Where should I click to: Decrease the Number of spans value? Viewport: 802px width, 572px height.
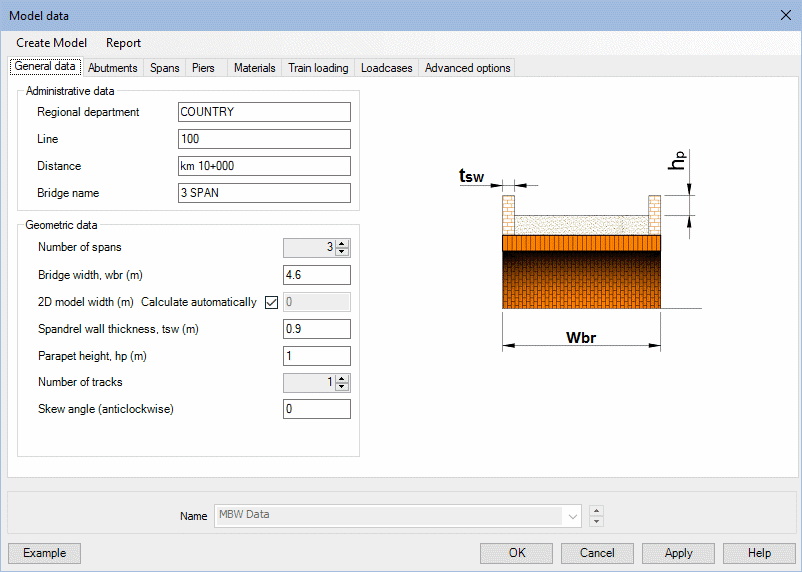pyautogui.click(x=343, y=252)
